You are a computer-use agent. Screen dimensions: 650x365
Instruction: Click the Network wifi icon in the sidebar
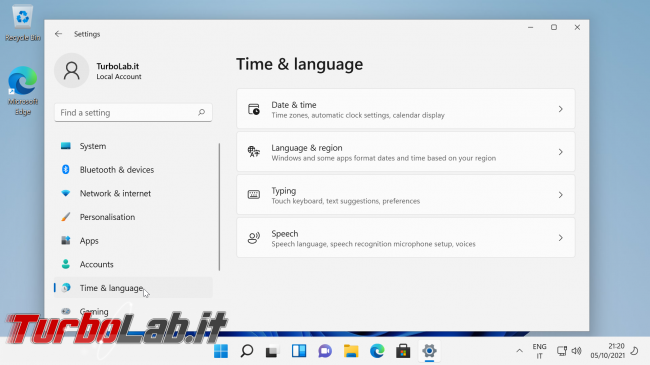pos(65,193)
